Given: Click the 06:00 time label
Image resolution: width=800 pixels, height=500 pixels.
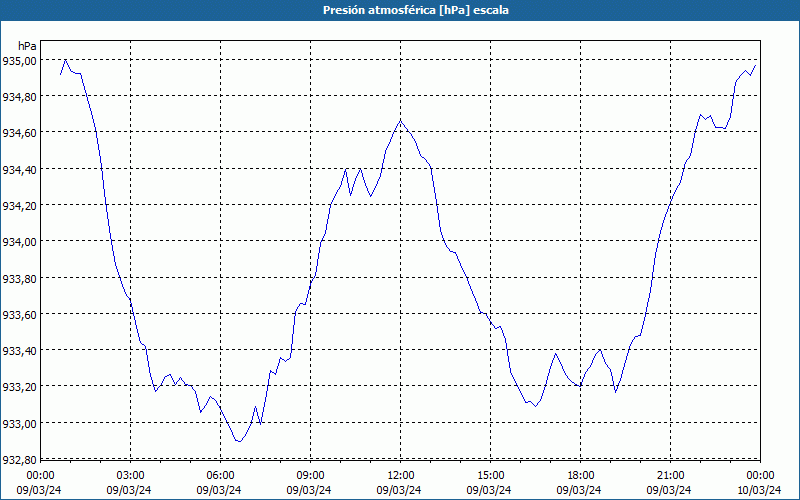Looking at the screenshot, I should click(x=220, y=476).
